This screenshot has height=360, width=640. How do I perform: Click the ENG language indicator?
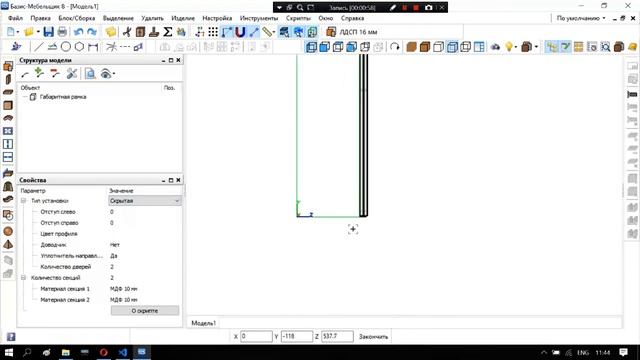(x=583, y=353)
